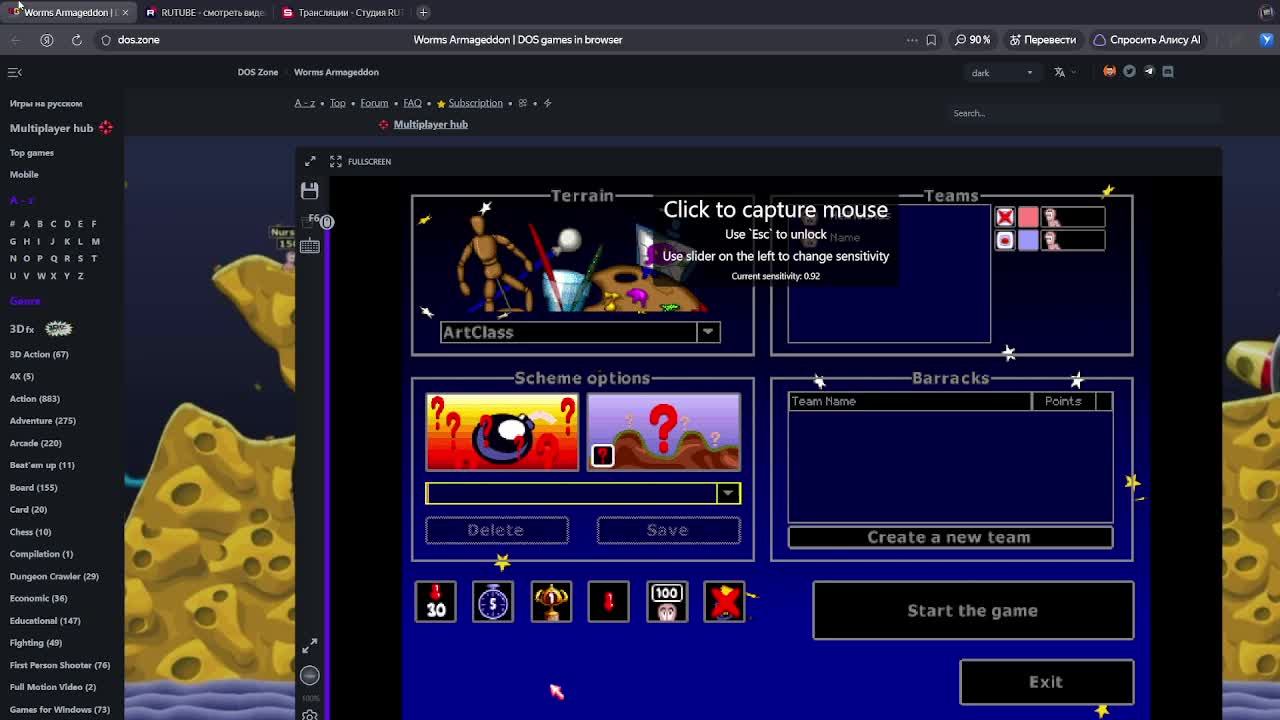Click the scheme Delete button
1280x720 pixels.
coord(497,530)
